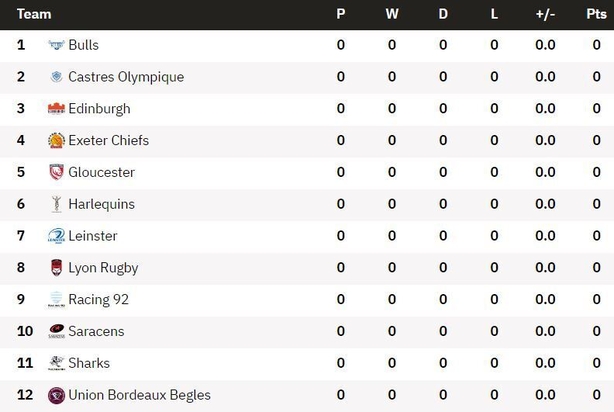Click the Gloucester shield logo
Image resolution: width=614 pixels, height=412 pixels.
[56, 172]
